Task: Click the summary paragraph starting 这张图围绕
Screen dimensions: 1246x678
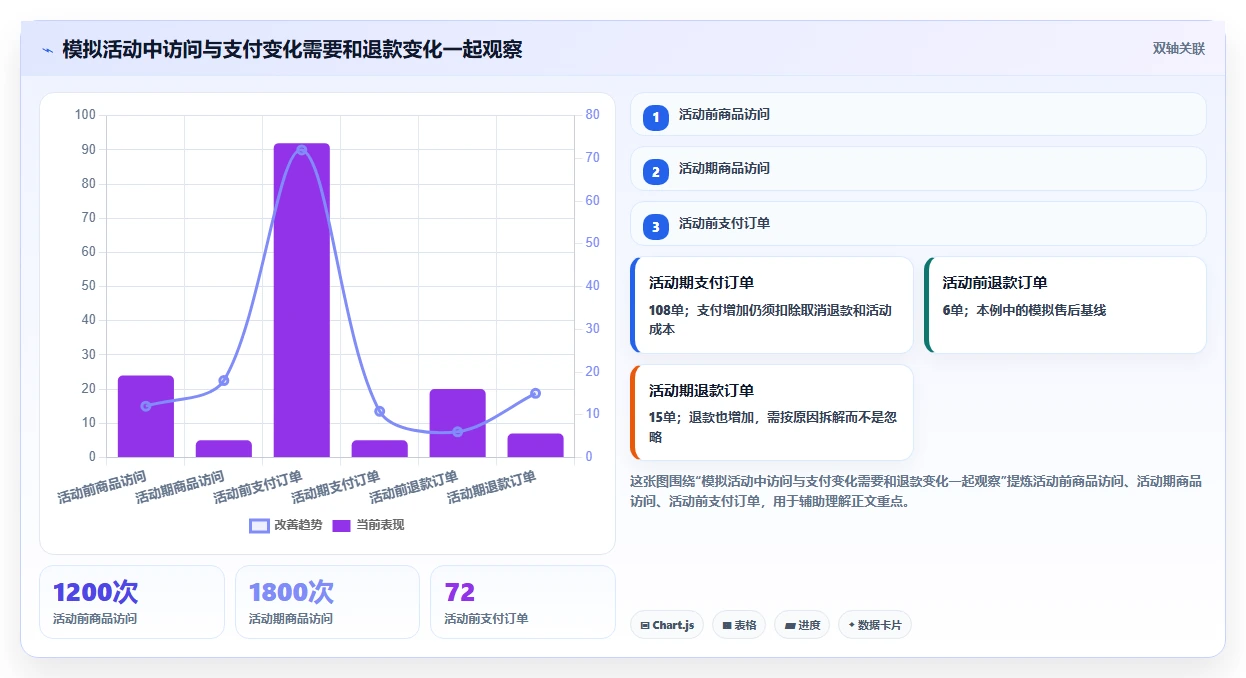Action: [x=916, y=491]
